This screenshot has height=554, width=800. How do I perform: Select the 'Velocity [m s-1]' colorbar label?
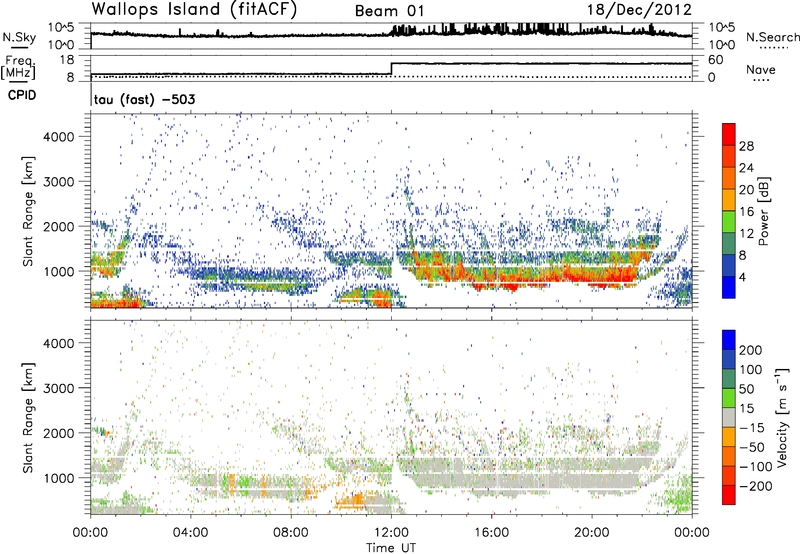[783, 417]
